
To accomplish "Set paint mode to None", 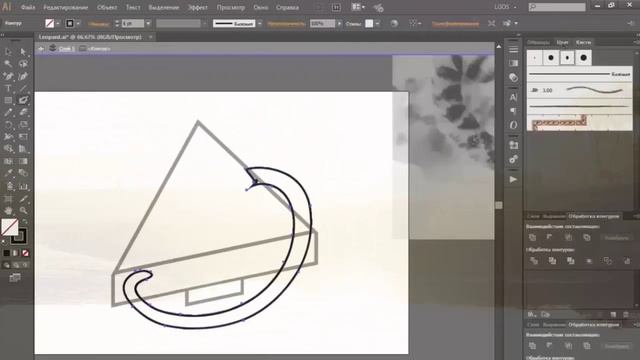I will click(x=25, y=253).
